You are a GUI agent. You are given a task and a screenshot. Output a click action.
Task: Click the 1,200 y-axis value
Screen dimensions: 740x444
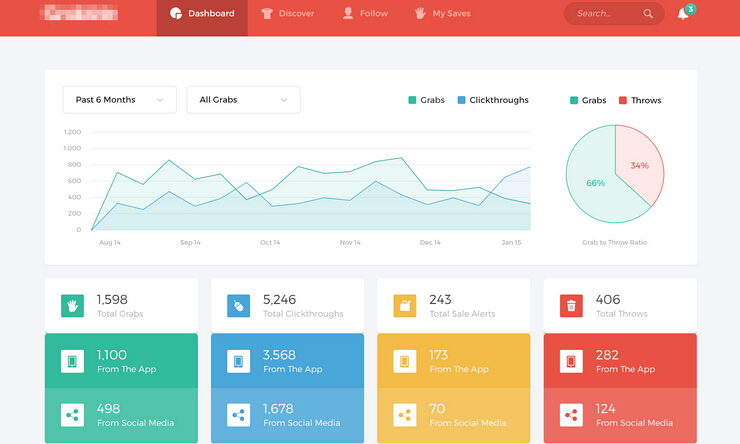click(x=72, y=132)
